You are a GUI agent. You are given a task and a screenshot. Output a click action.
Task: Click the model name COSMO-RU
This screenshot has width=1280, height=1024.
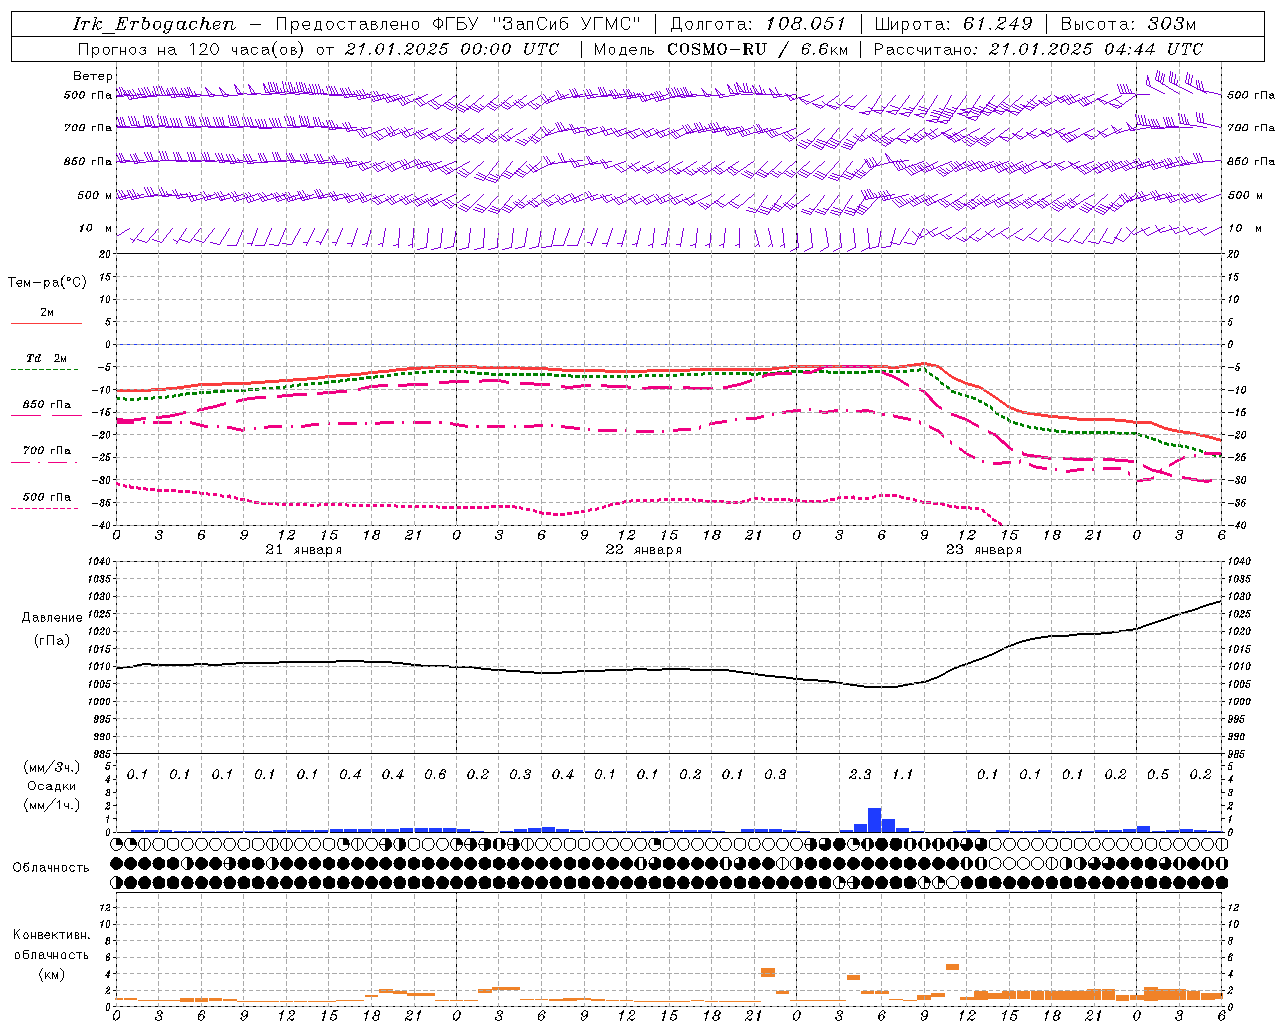pyautogui.click(x=716, y=49)
